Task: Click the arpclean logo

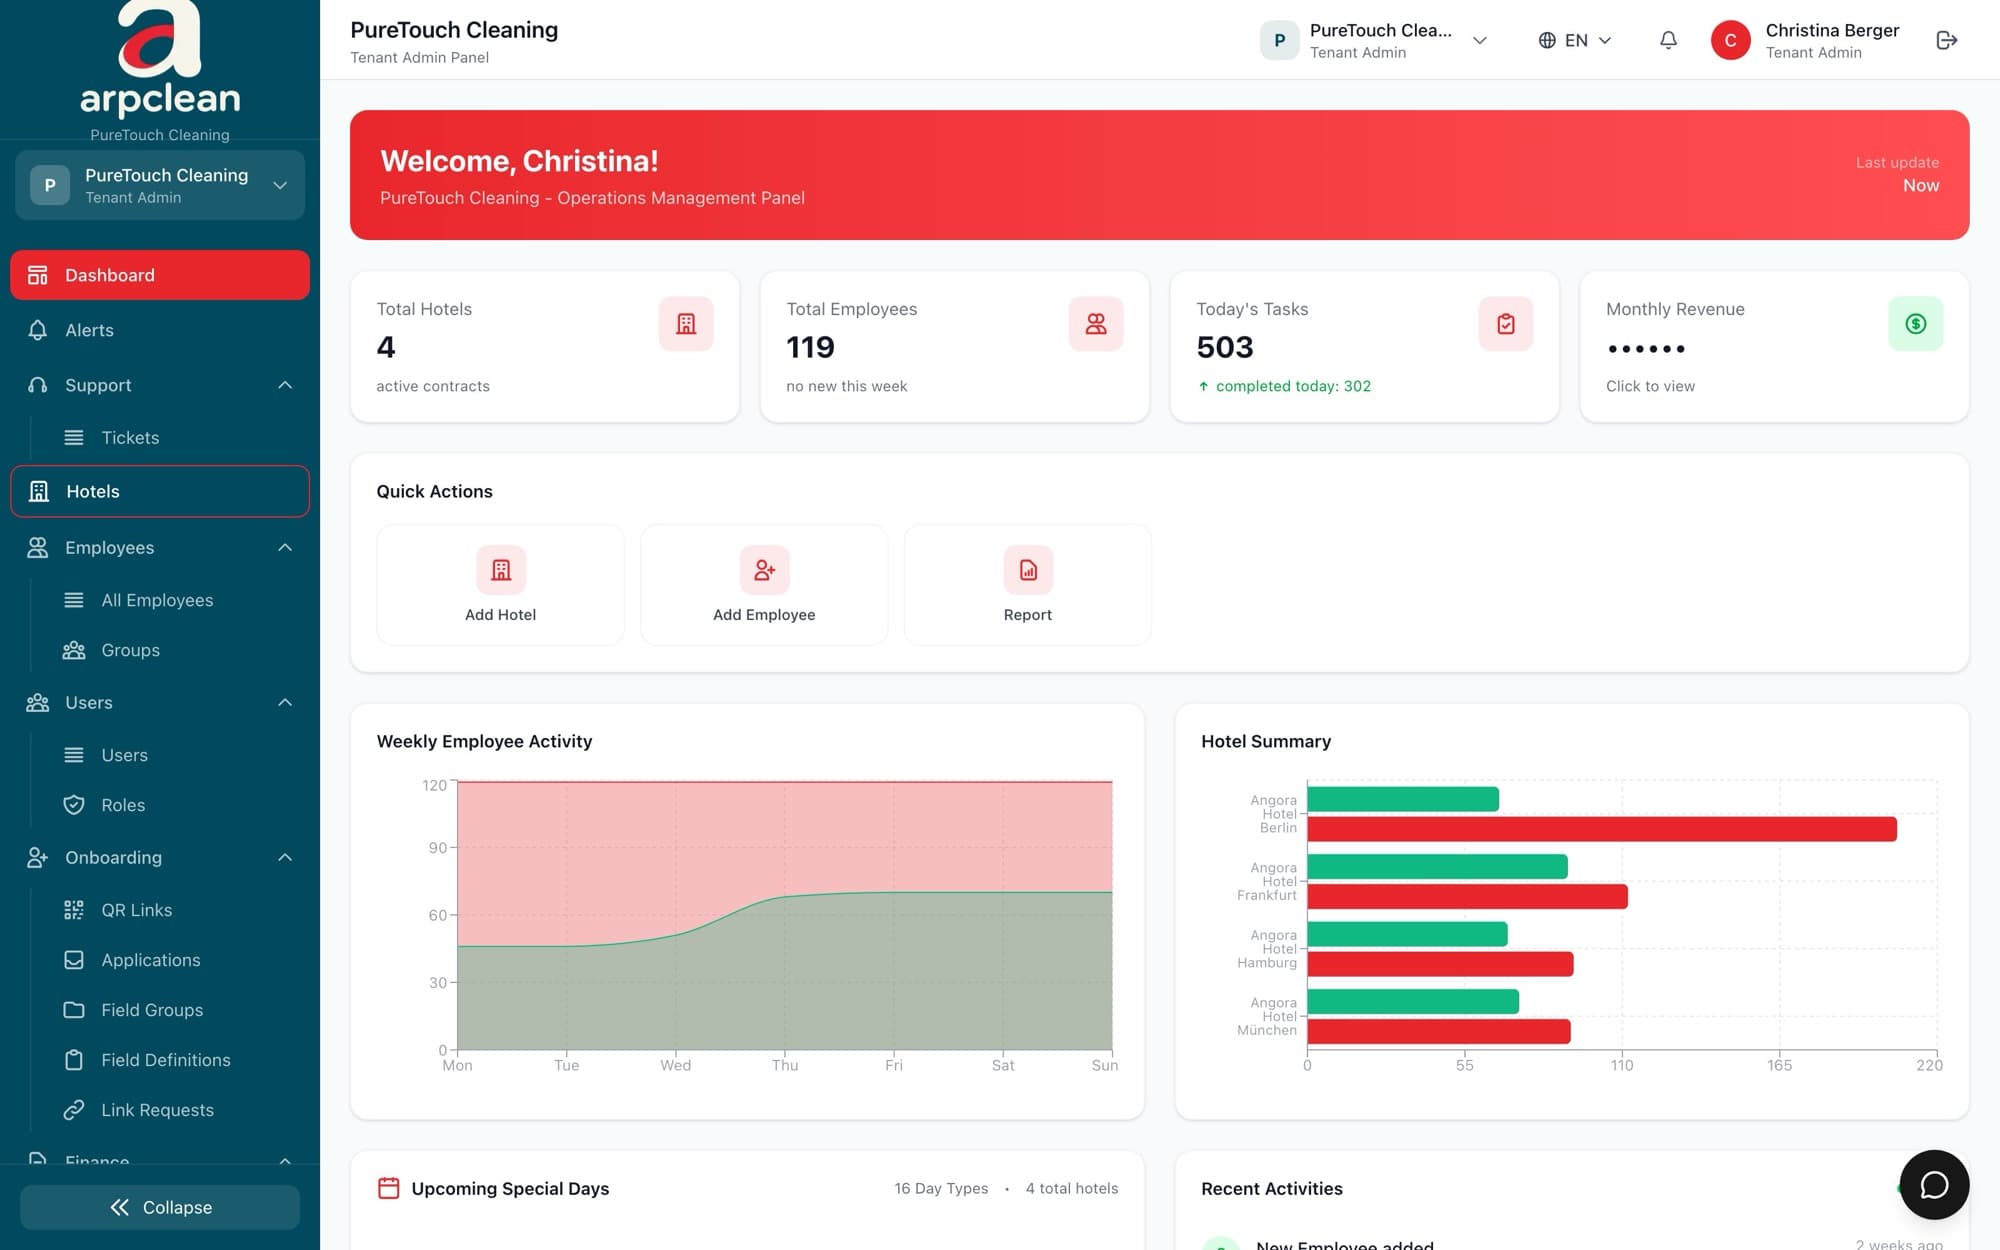Action: [x=160, y=60]
